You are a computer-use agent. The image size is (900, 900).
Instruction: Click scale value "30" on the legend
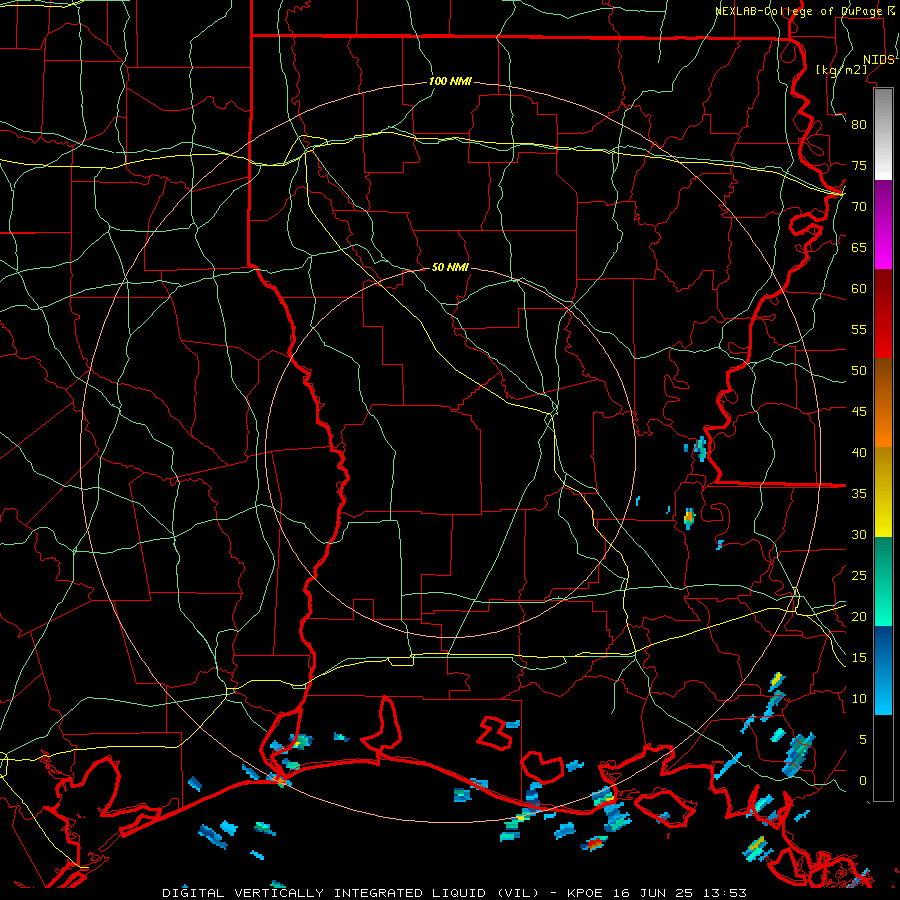[859, 535]
